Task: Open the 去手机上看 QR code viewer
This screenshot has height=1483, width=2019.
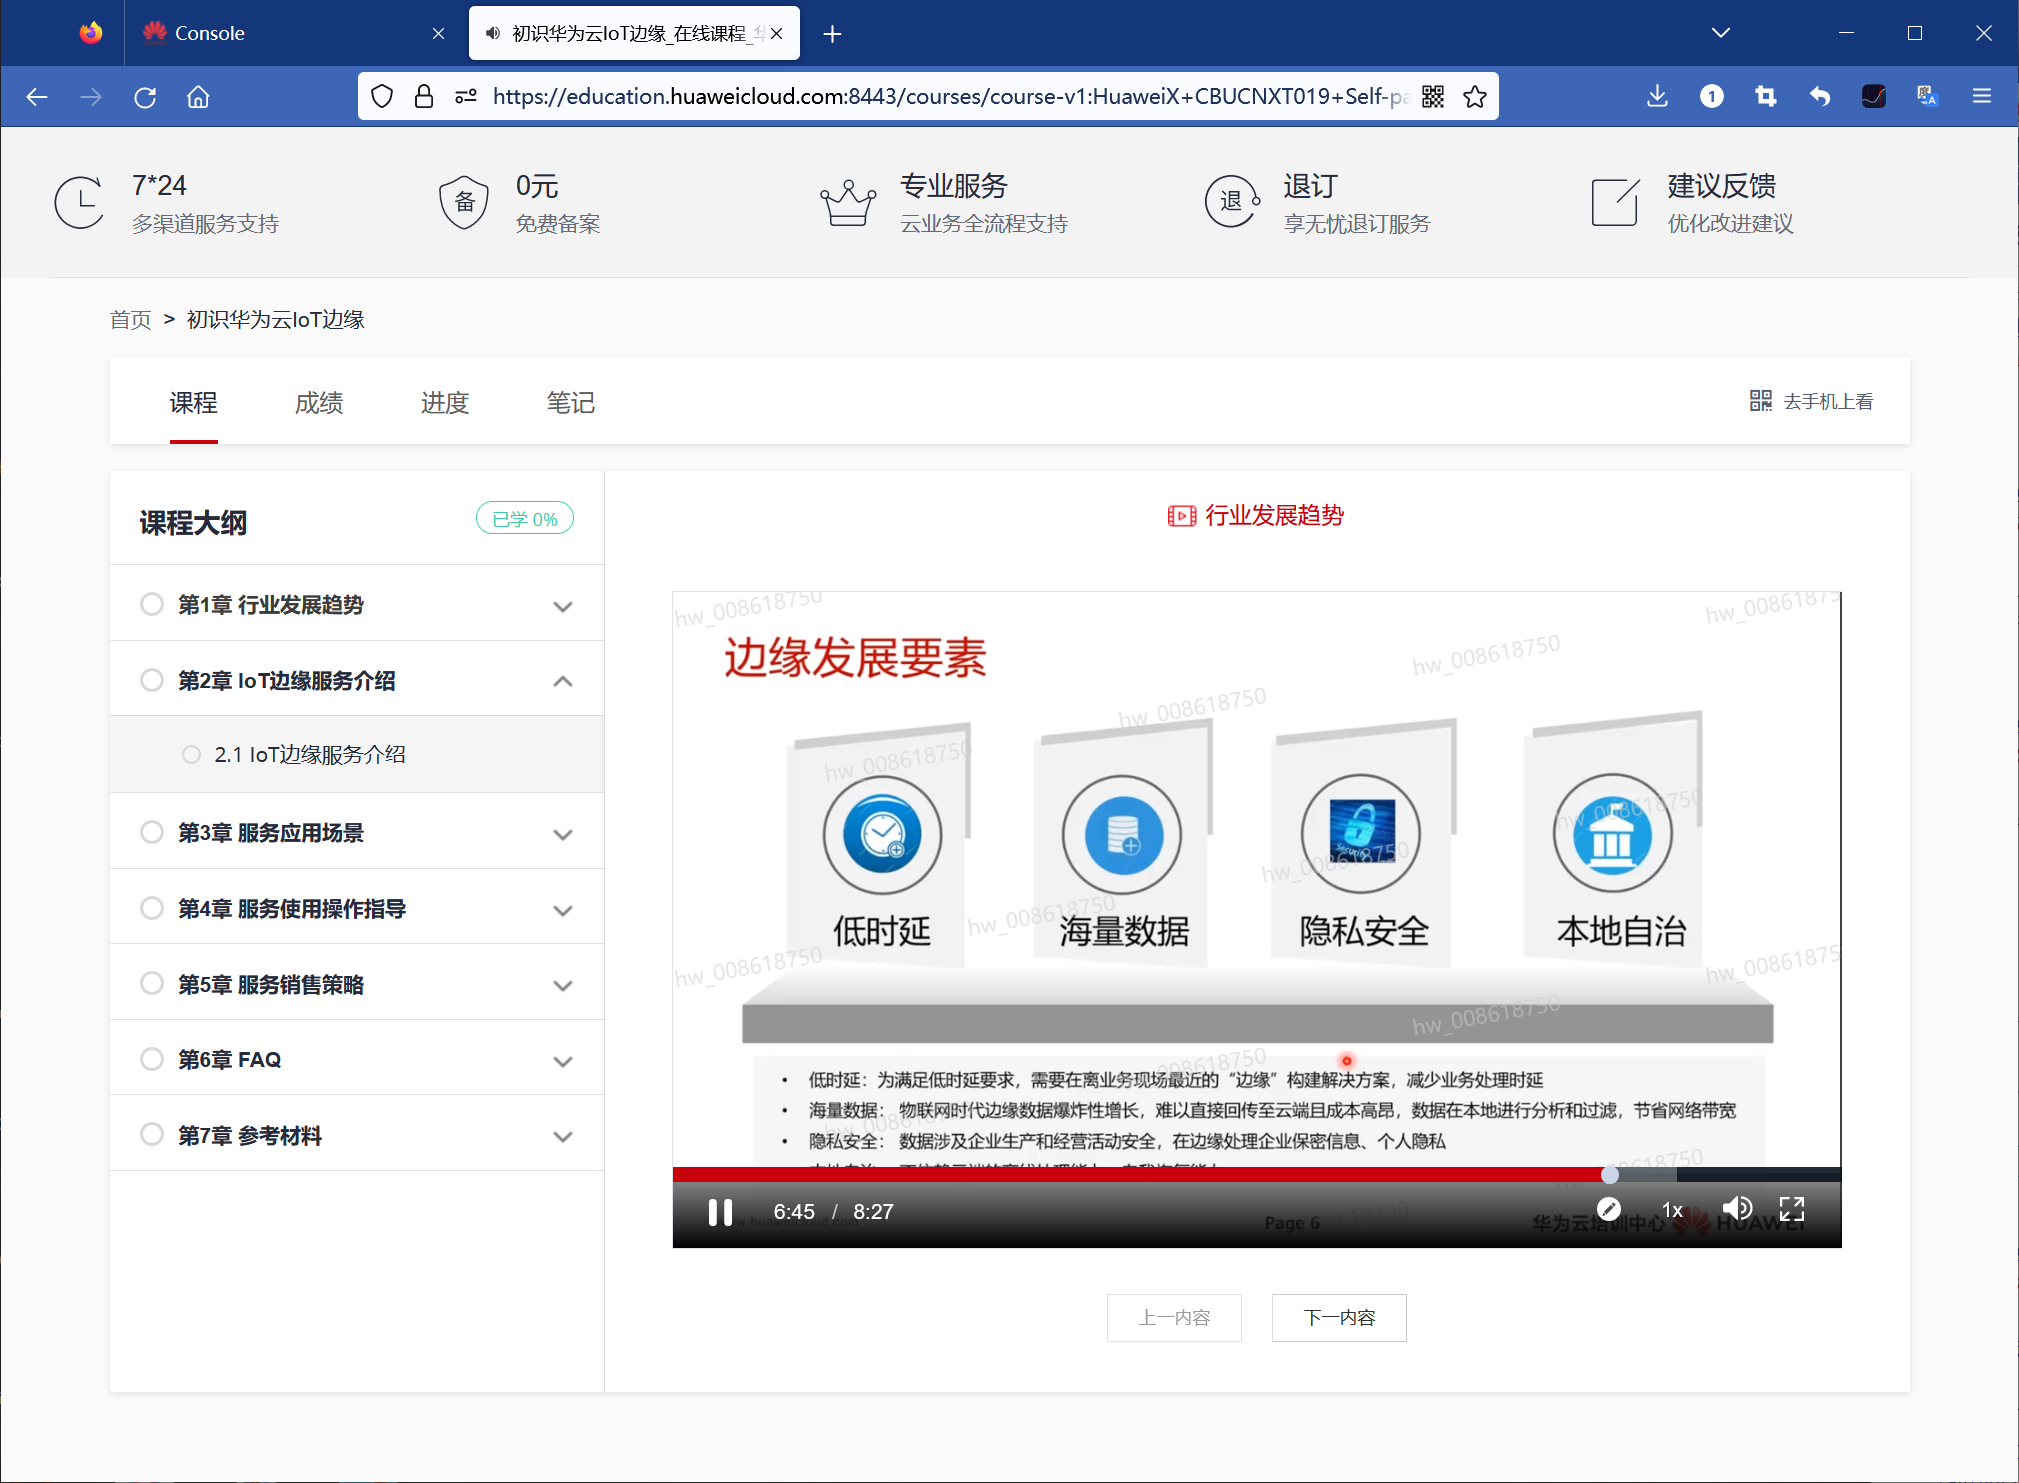Action: [1812, 401]
